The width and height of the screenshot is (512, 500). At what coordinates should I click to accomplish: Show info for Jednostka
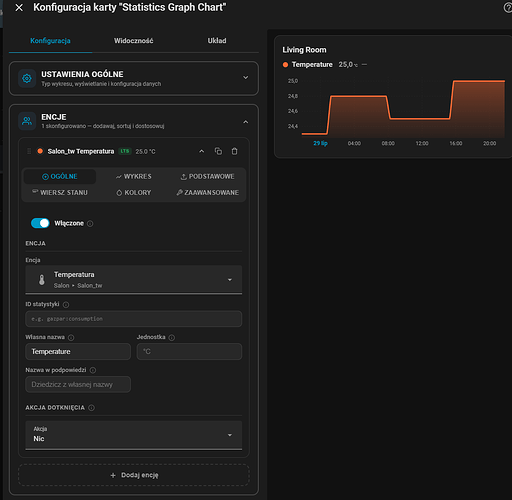click(171, 338)
